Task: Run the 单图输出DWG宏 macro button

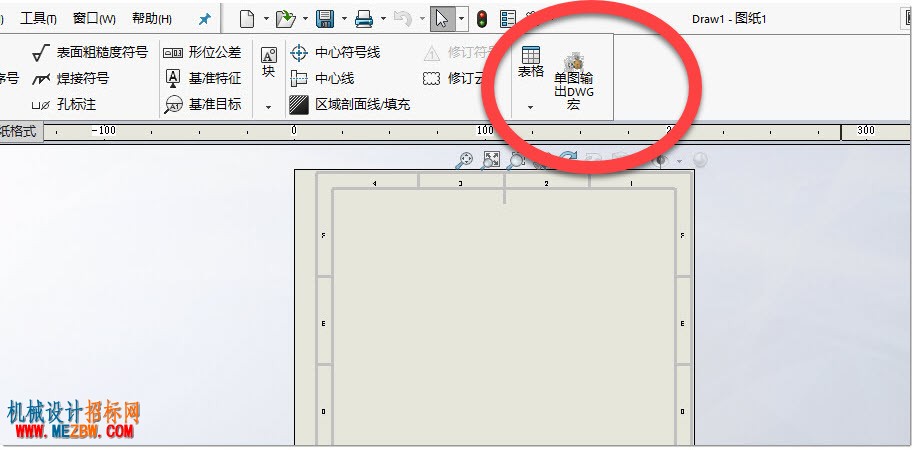Action: [x=574, y=82]
